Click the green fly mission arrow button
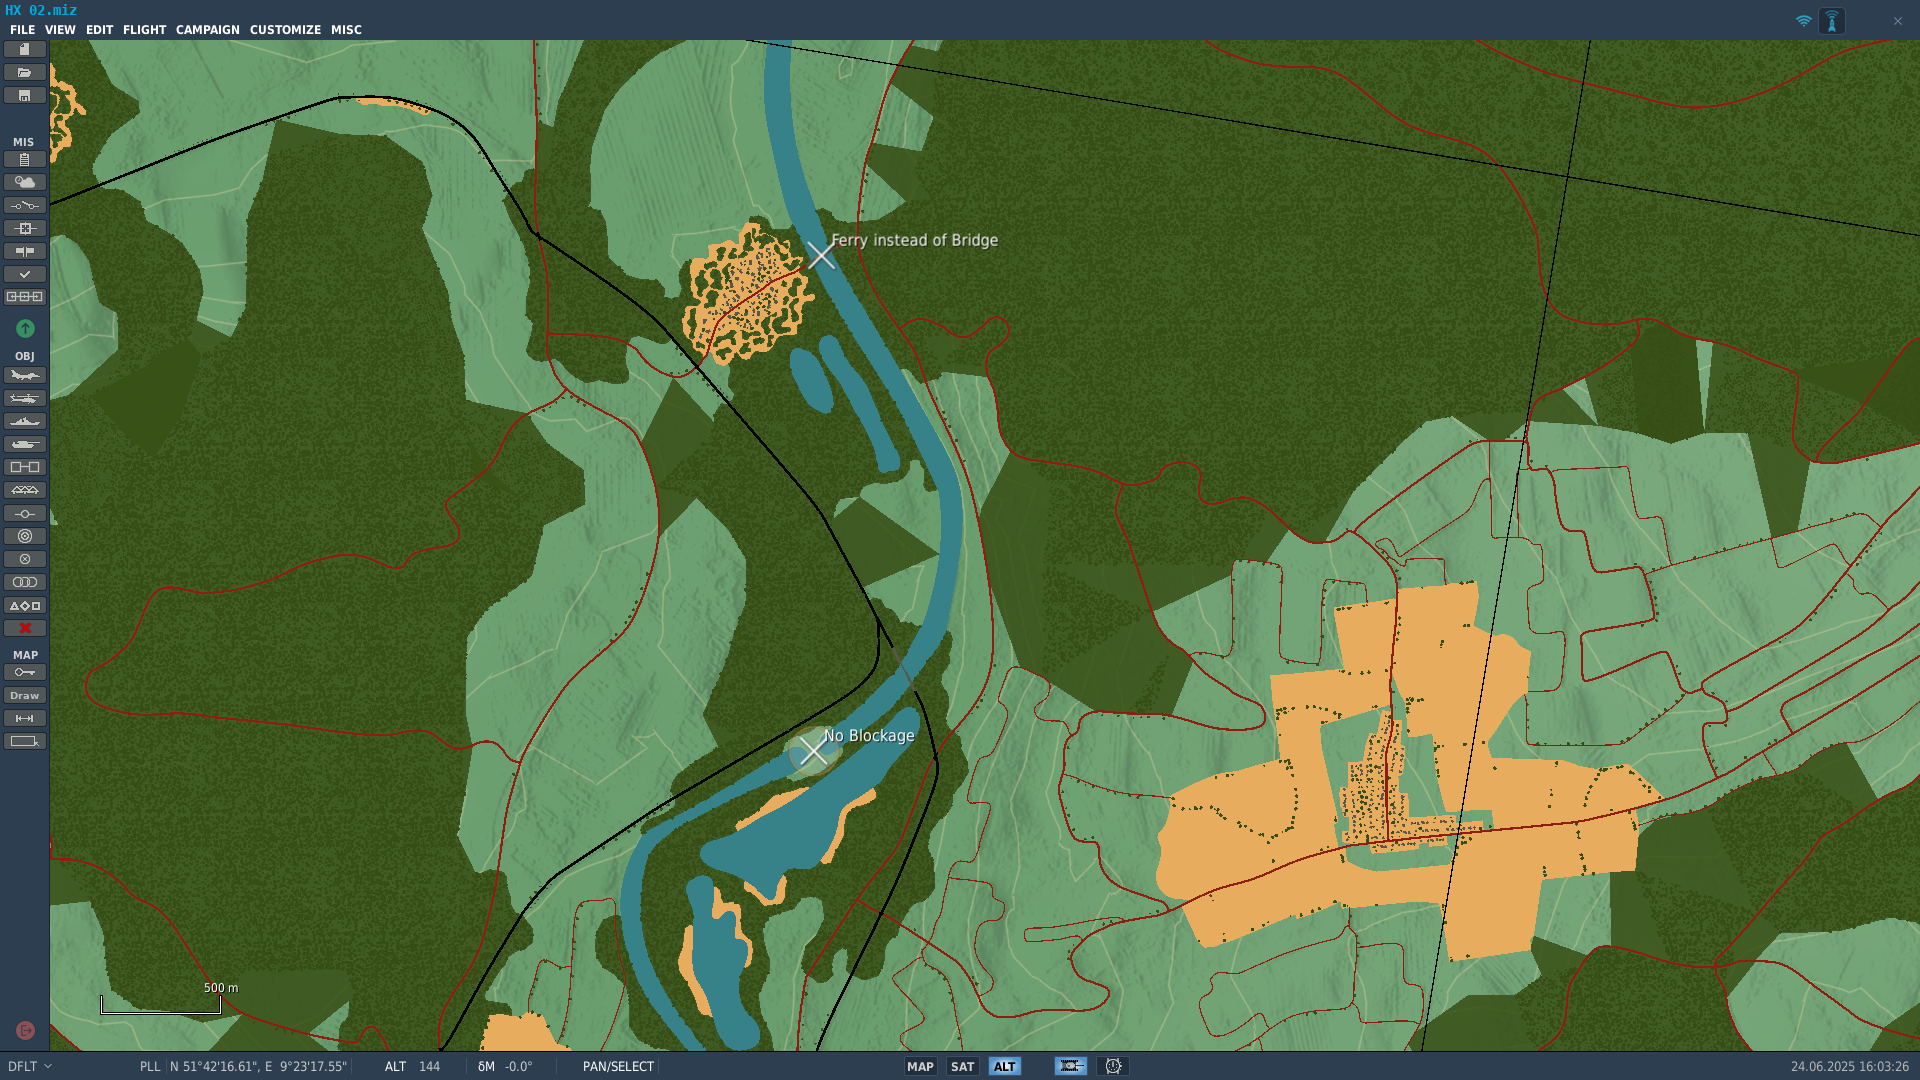1920x1080 pixels. [25, 328]
